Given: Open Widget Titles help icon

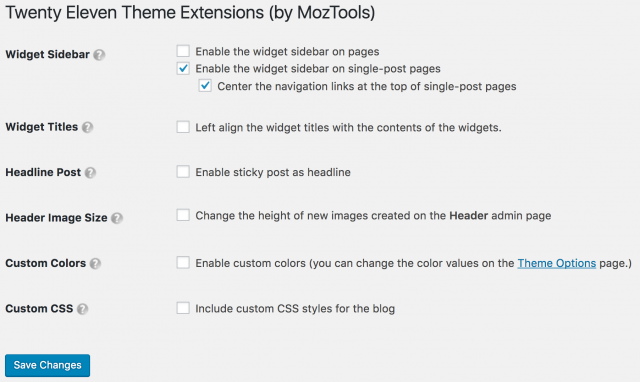Looking at the screenshot, I should point(87,127).
